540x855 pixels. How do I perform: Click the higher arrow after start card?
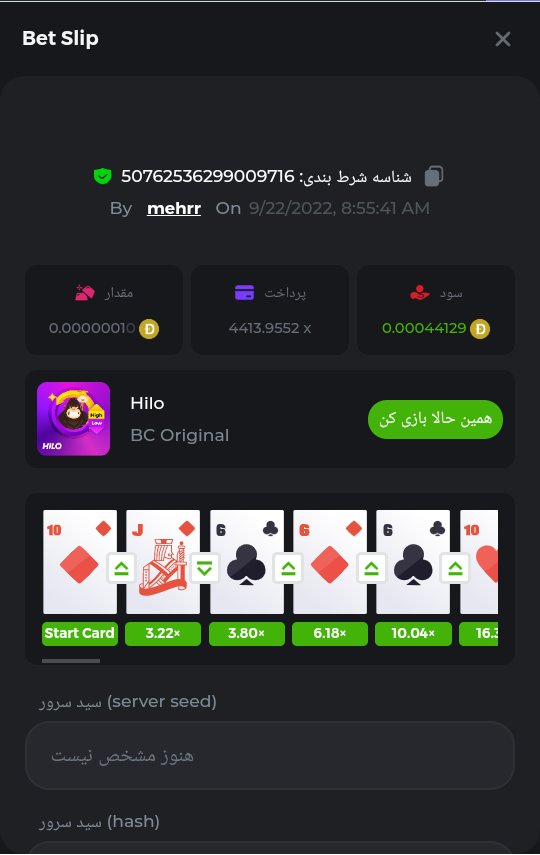(x=121, y=569)
